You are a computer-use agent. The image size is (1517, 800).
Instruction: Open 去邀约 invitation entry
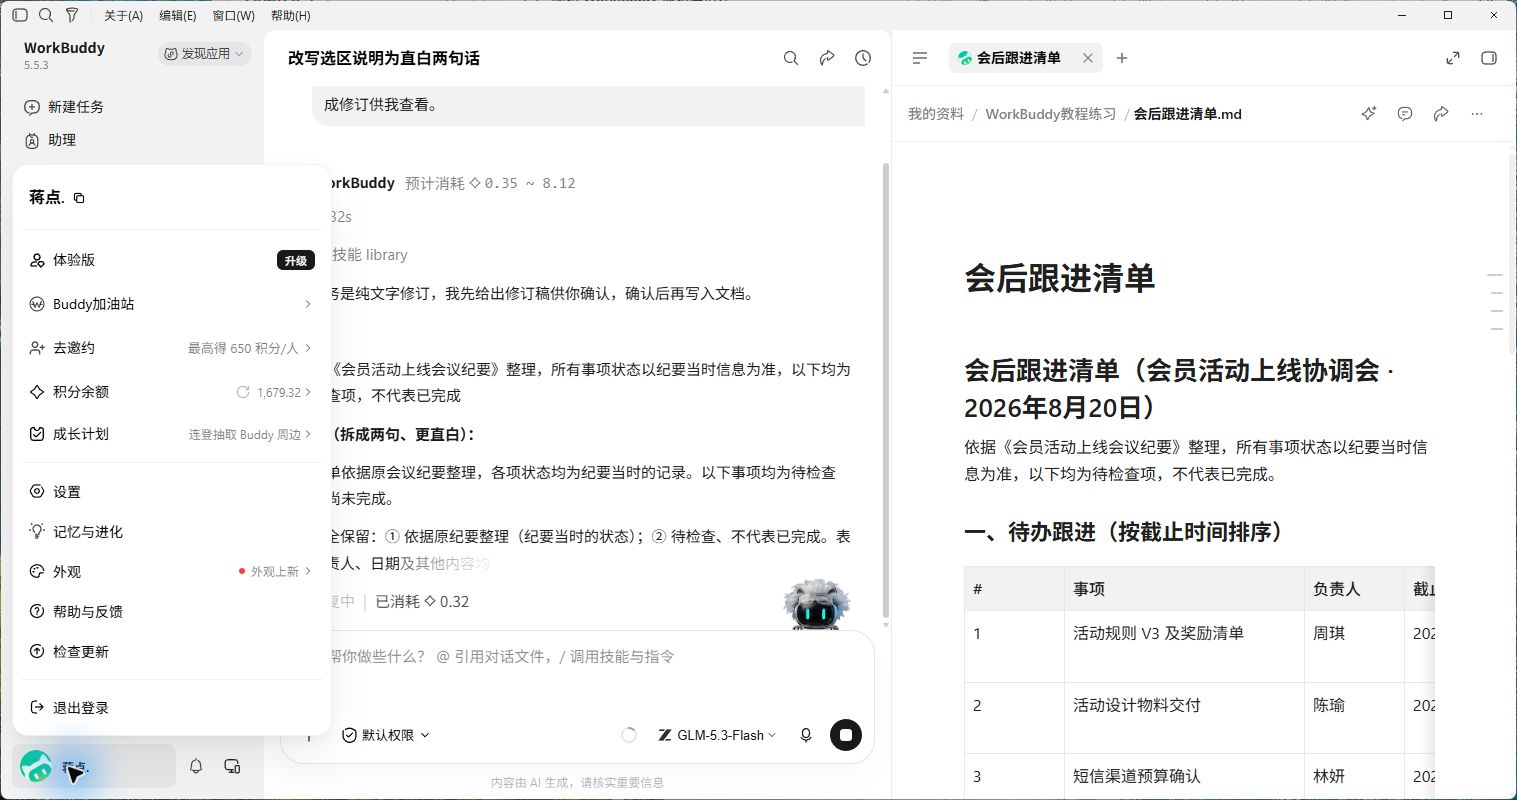tap(171, 348)
